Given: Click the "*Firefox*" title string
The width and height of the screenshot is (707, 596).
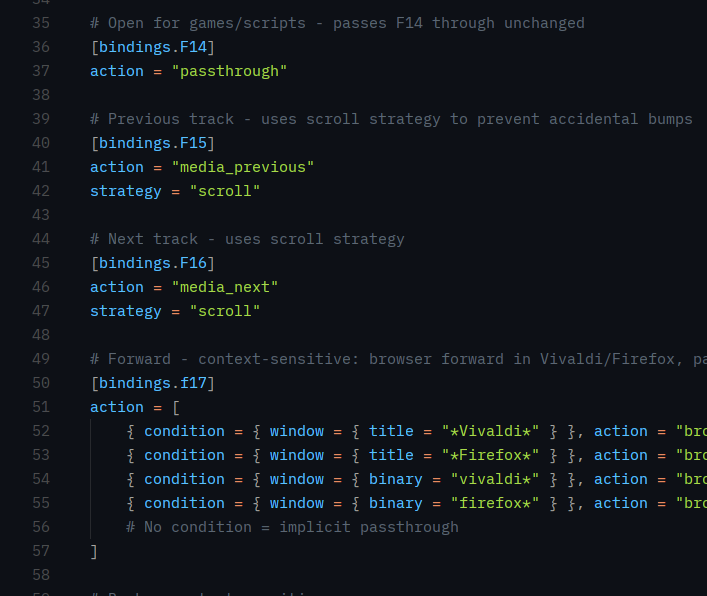Looking at the screenshot, I should pyautogui.click(x=490, y=455).
